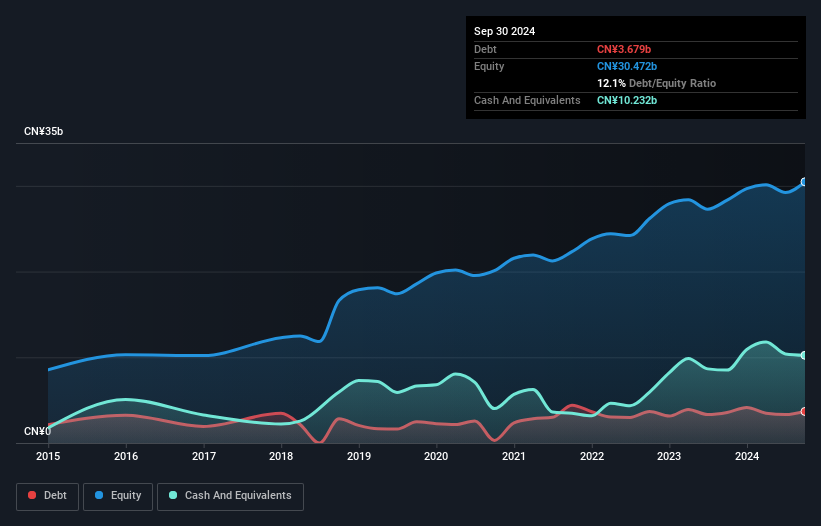Click the Debt value CN¥3.679b
The width and height of the screenshot is (821, 526).
[x=624, y=49]
